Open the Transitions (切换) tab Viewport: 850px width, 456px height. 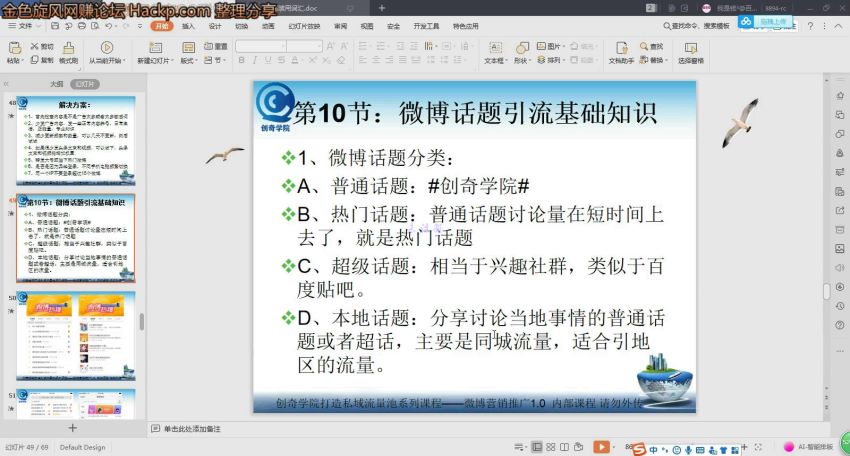point(241,26)
